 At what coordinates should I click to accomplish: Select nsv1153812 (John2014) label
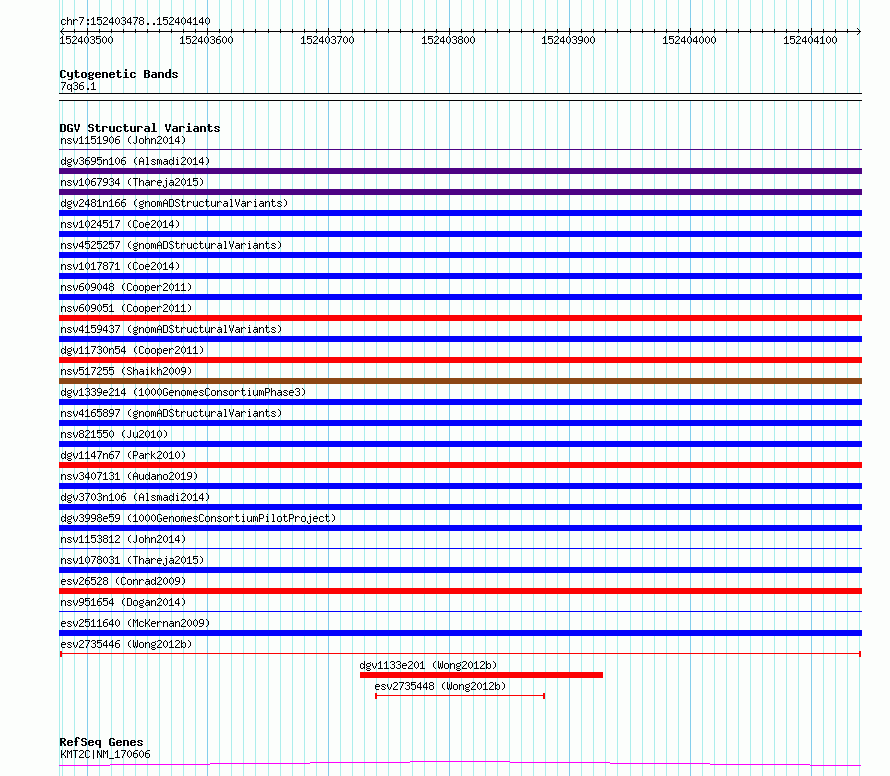click(123, 539)
